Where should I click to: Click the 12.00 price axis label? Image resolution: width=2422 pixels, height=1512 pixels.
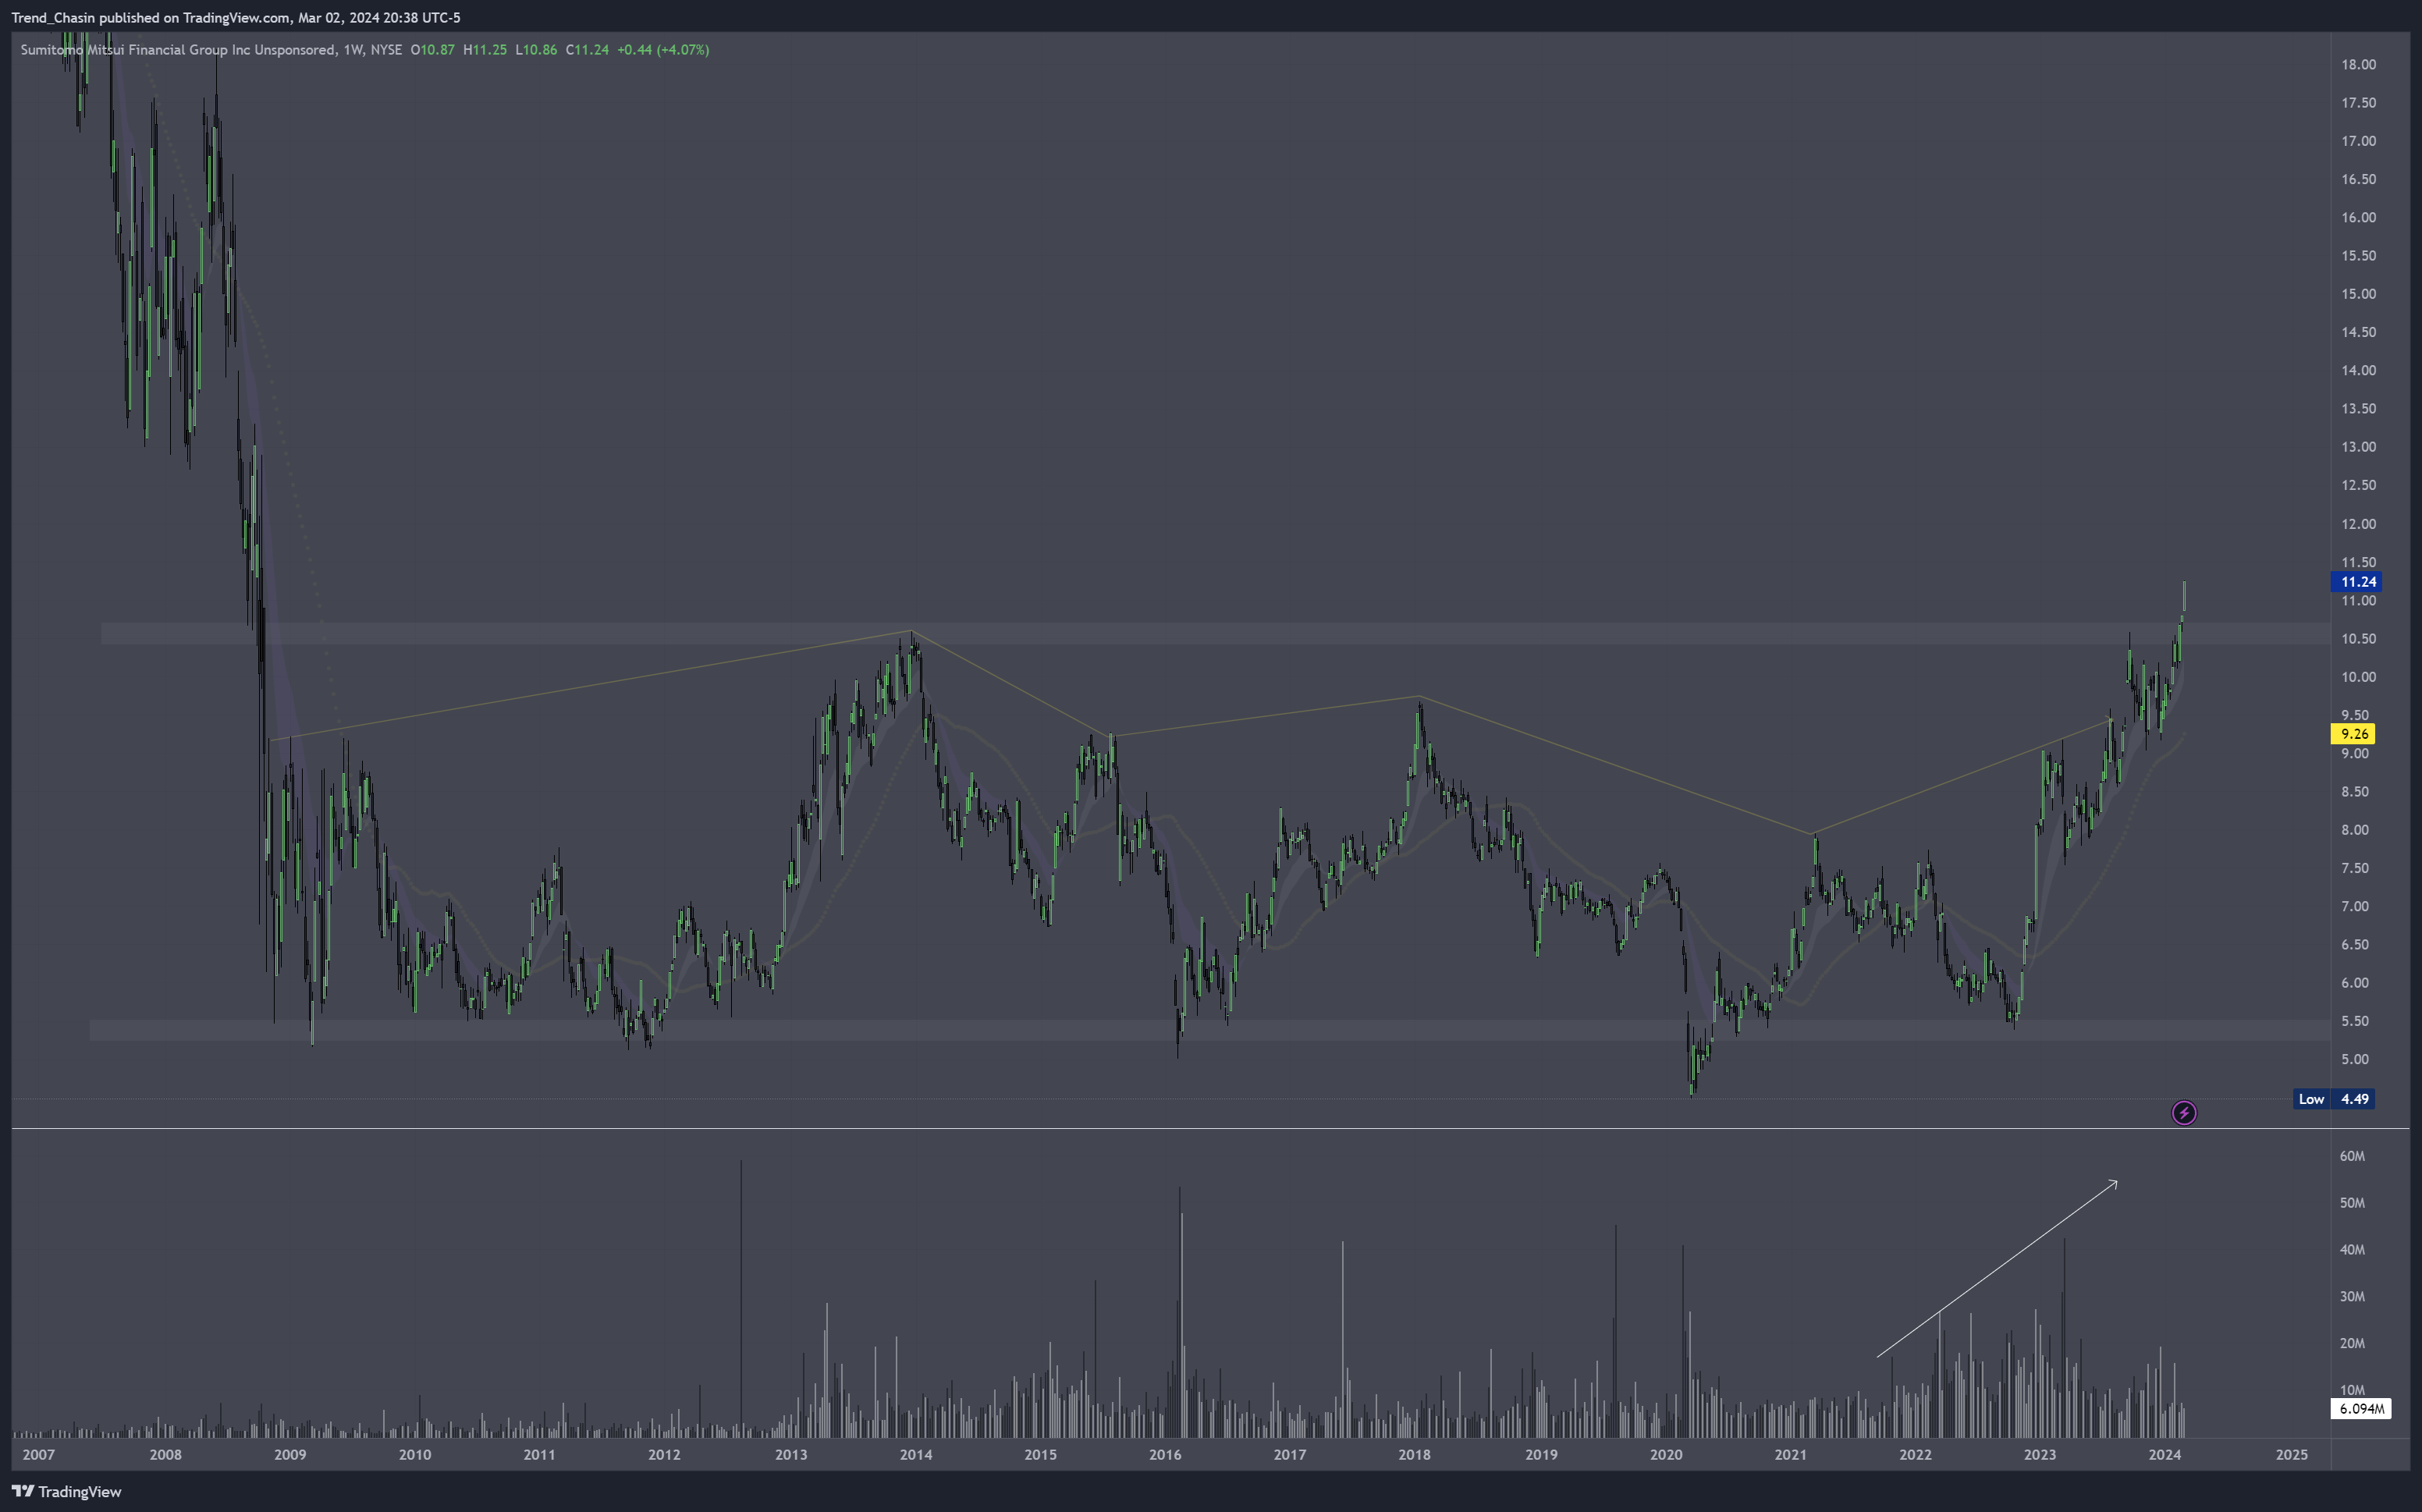click(x=2358, y=524)
